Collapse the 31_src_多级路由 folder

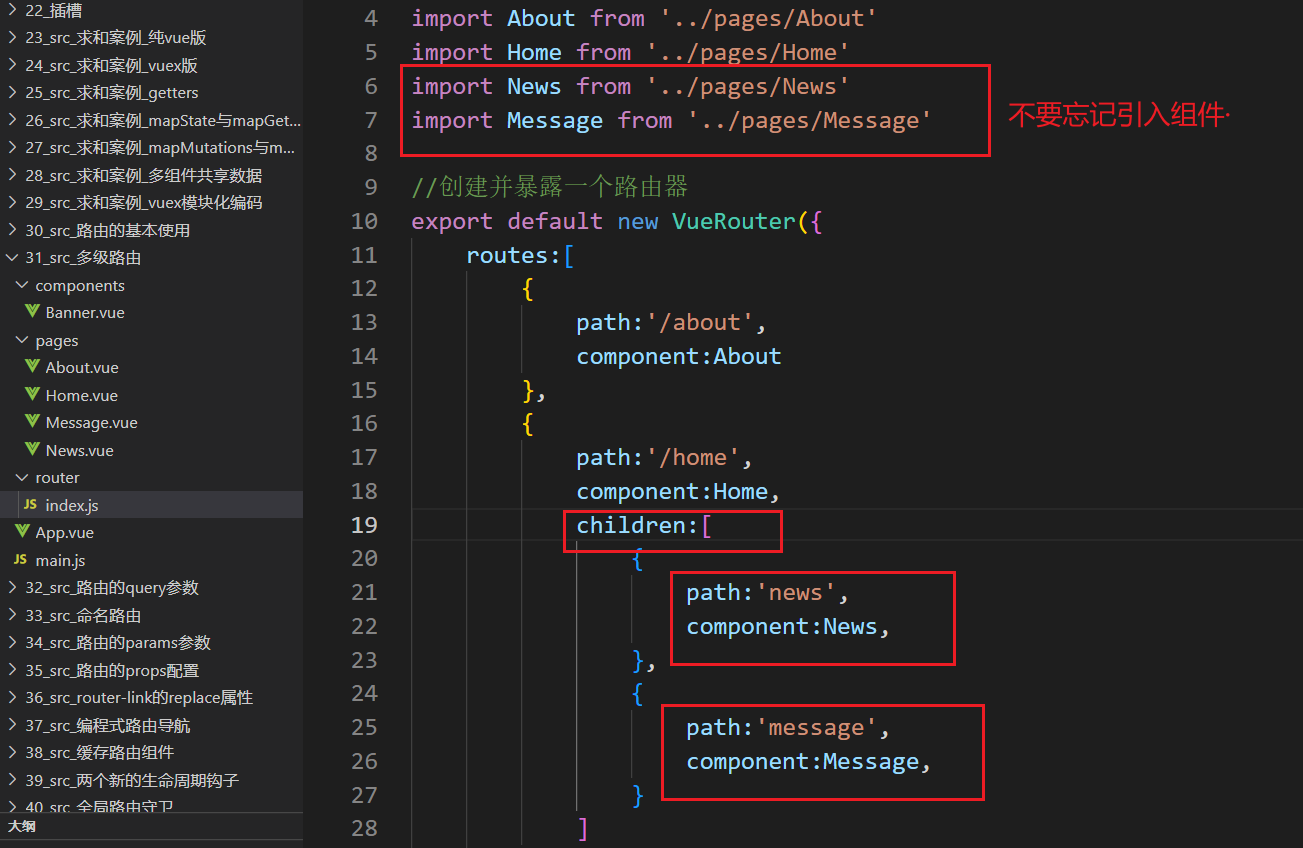(12, 257)
